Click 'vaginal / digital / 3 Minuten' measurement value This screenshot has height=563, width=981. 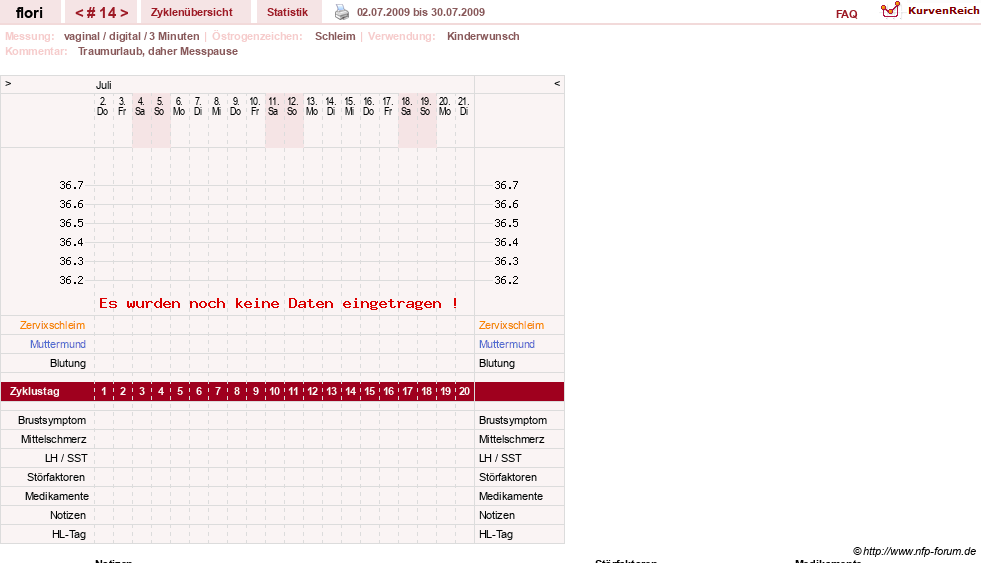pyautogui.click(x=131, y=36)
